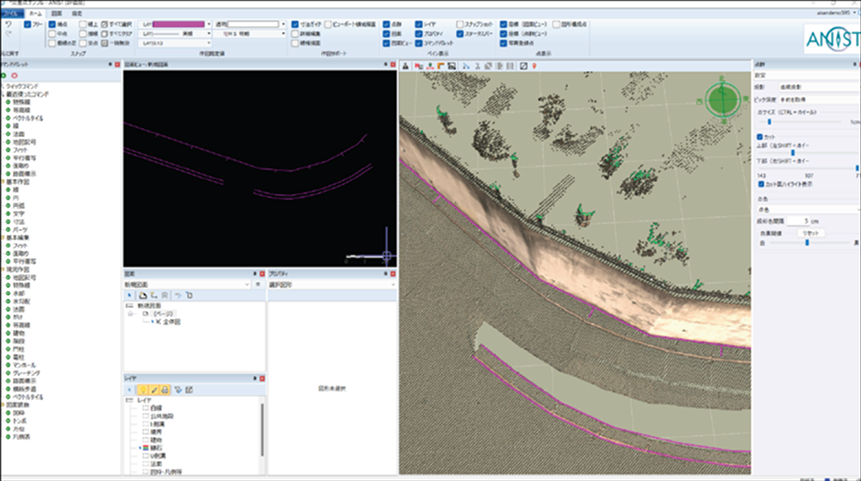
Task: Click the page copy icon in drawing panel toolbar
Action: (x=189, y=295)
